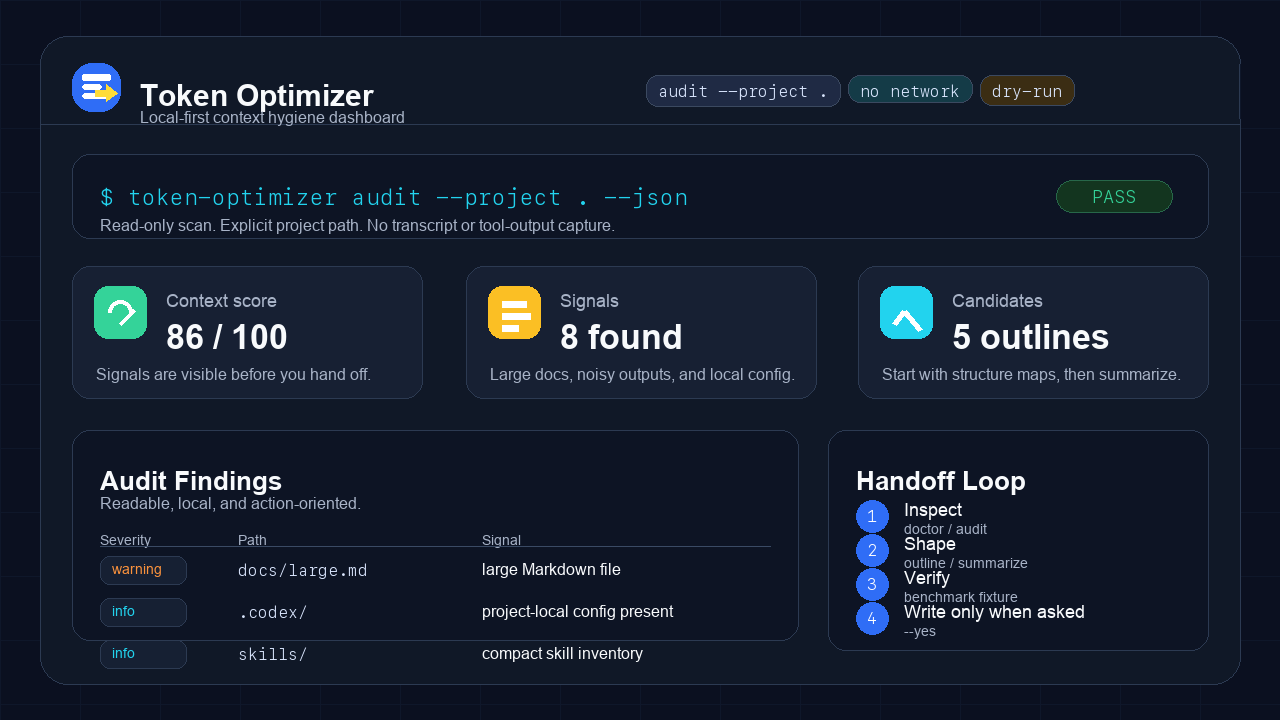1280x720 pixels.
Task: Click the '5 outlines' candidates value
Action: point(1030,337)
